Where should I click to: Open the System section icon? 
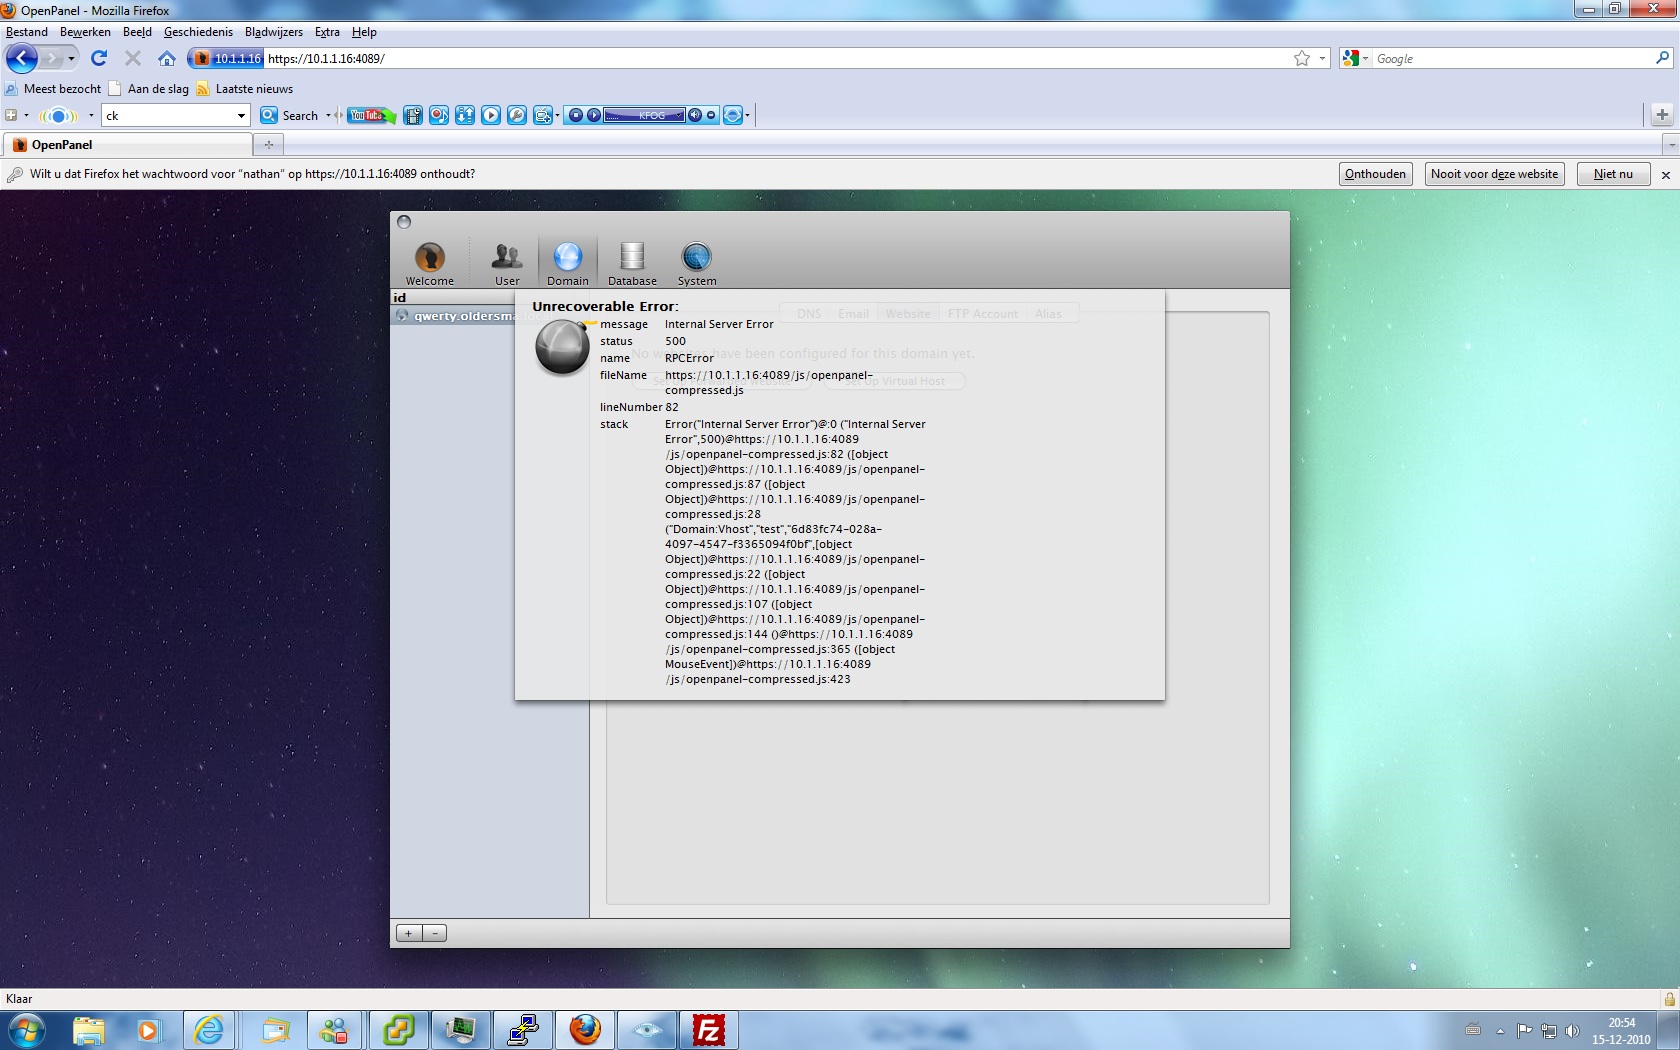697,257
